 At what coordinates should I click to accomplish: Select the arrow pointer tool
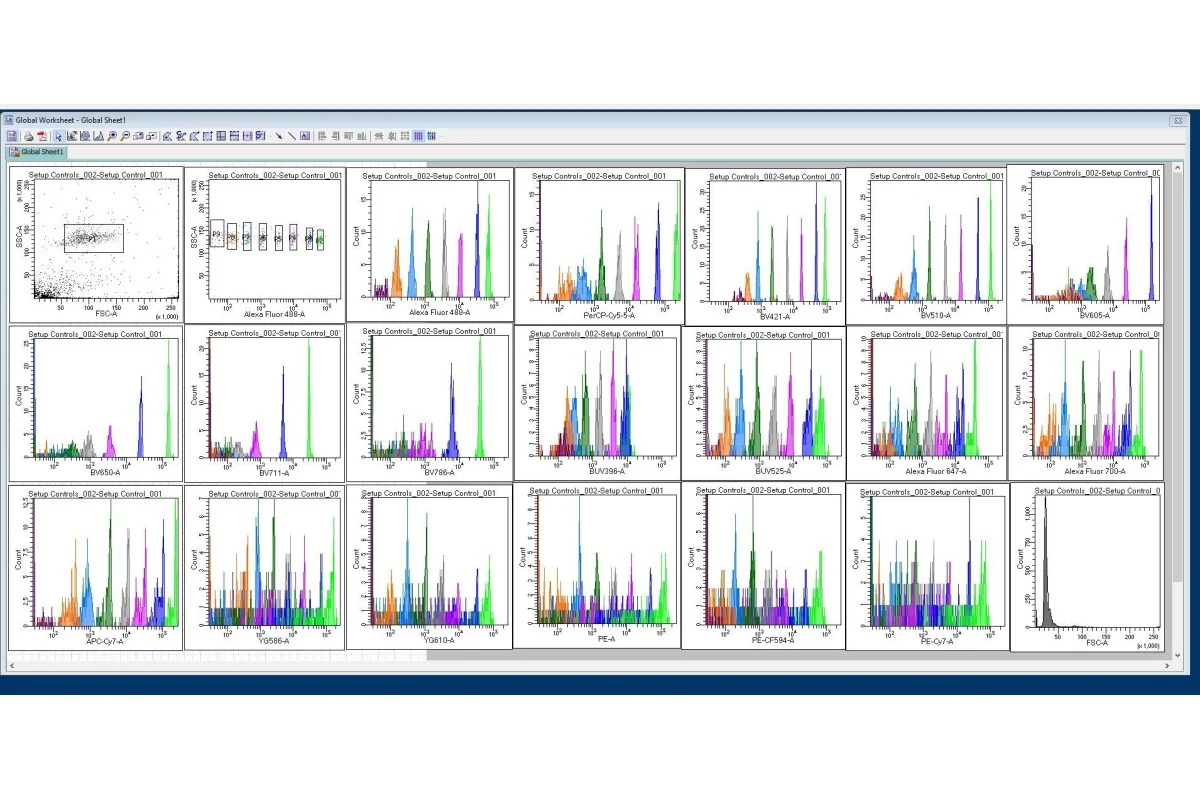pyautogui.click(x=58, y=136)
